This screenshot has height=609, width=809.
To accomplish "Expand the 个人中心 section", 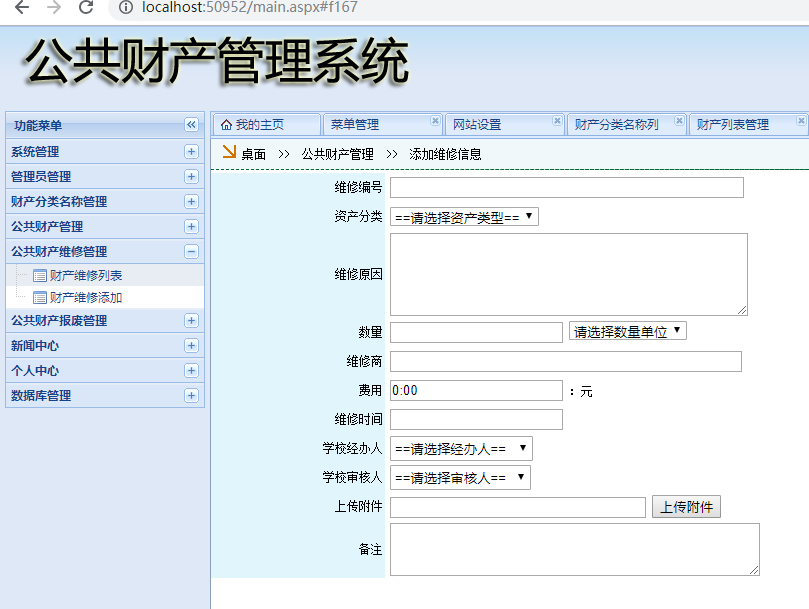I will point(191,371).
